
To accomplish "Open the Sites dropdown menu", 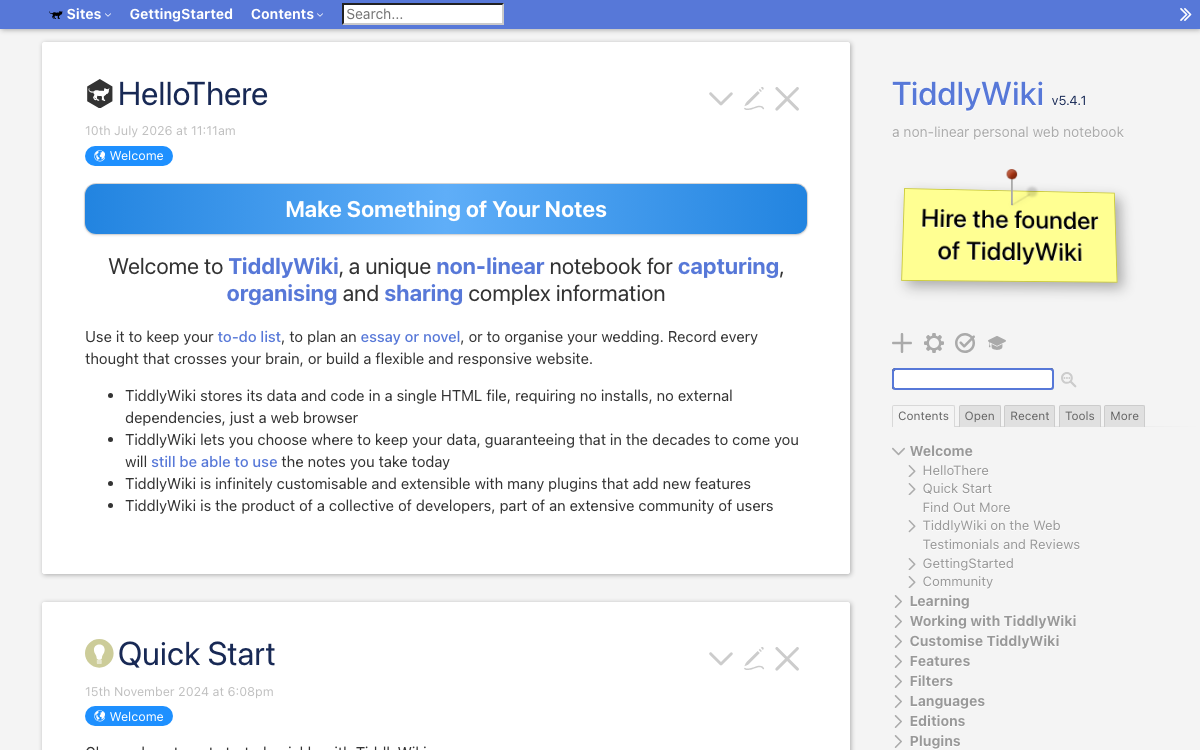I will pyautogui.click(x=80, y=14).
